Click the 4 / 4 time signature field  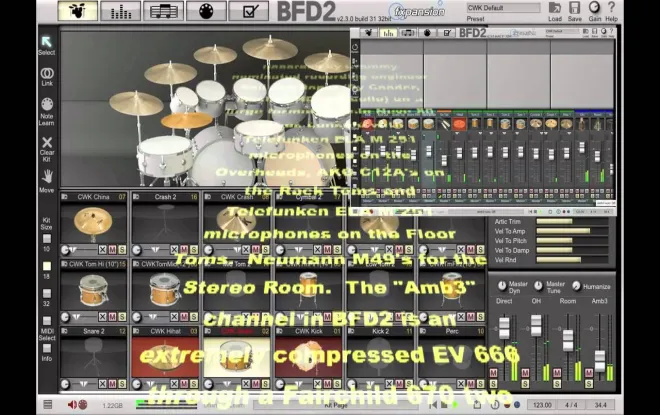click(571, 405)
